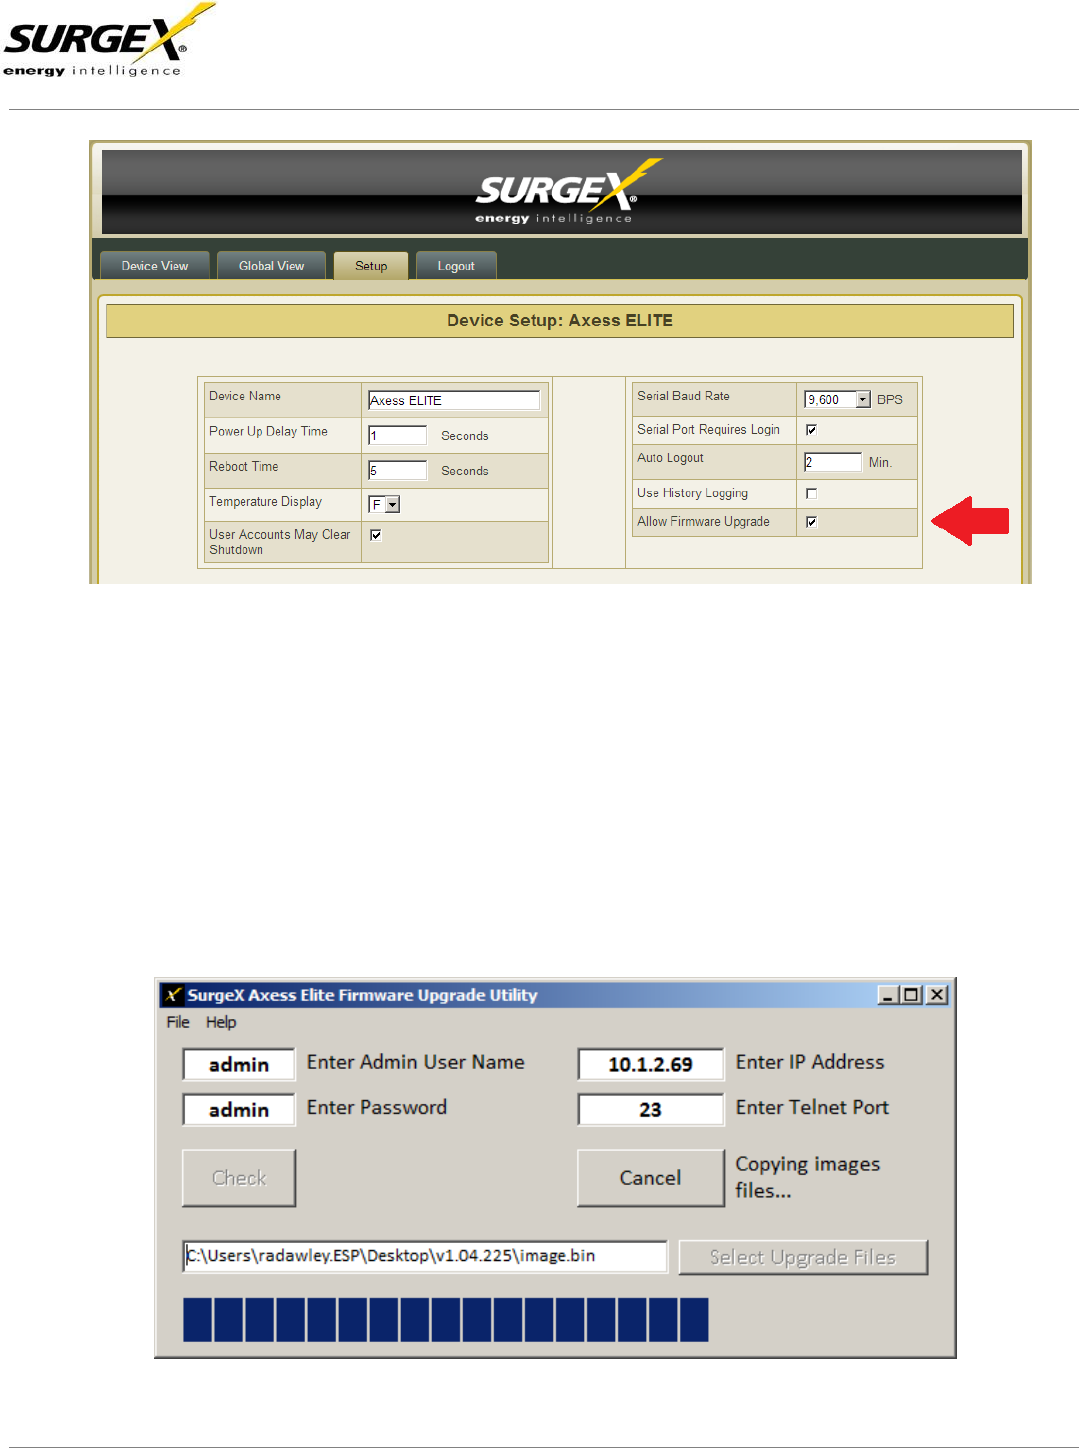Click the 'Device Setup: Axess ELITE' heading

[x=560, y=321]
